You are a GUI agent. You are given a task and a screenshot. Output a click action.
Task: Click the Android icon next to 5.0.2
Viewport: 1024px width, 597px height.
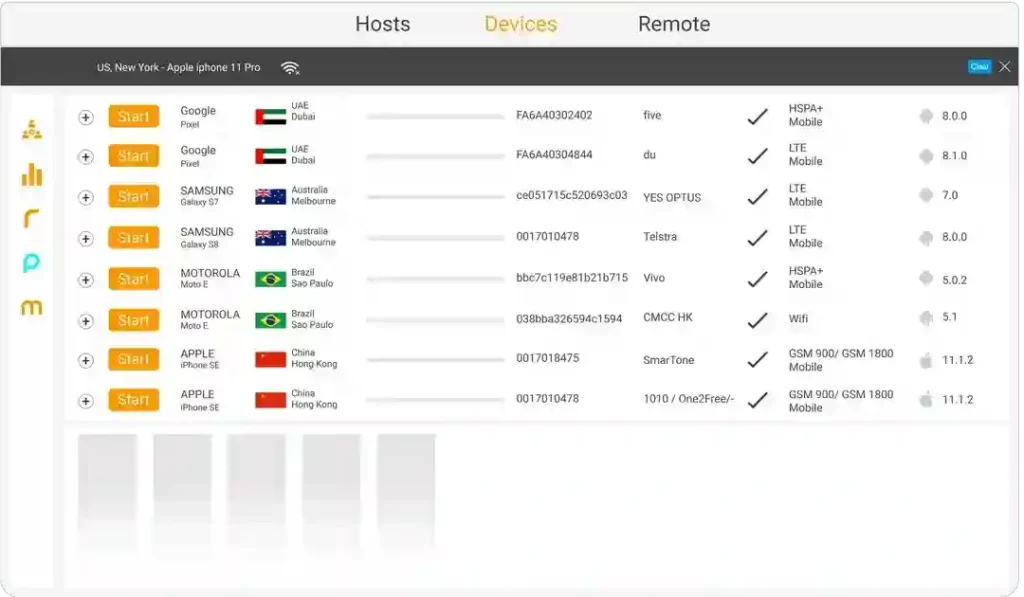pos(926,279)
